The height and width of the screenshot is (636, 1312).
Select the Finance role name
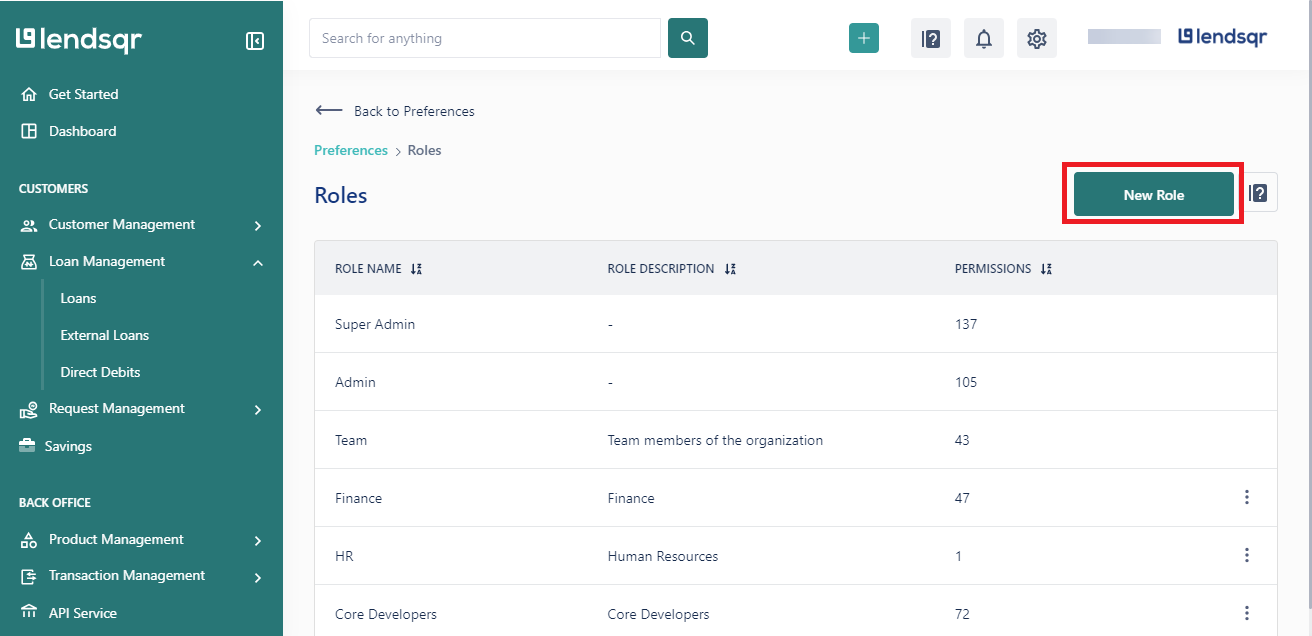358,498
